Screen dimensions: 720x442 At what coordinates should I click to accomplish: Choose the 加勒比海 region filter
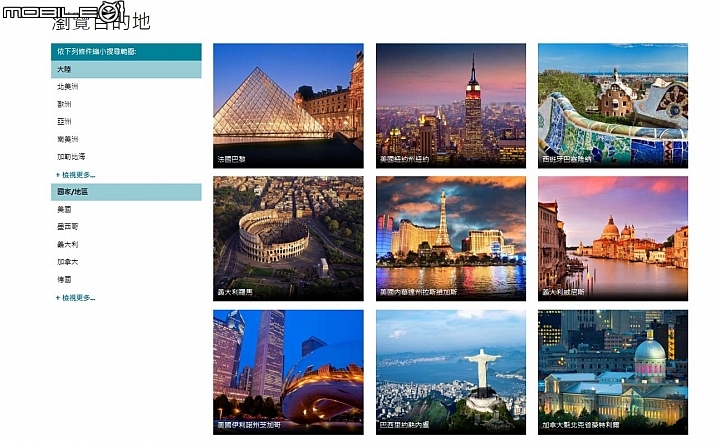pos(71,157)
